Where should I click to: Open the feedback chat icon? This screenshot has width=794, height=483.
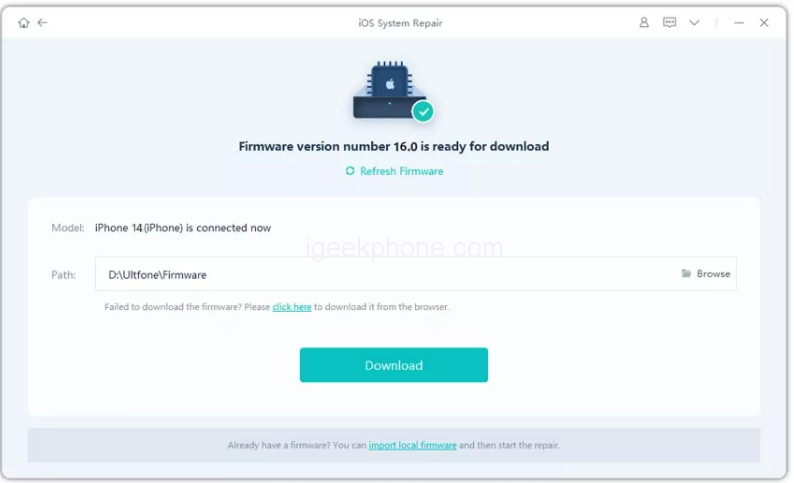click(x=669, y=22)
